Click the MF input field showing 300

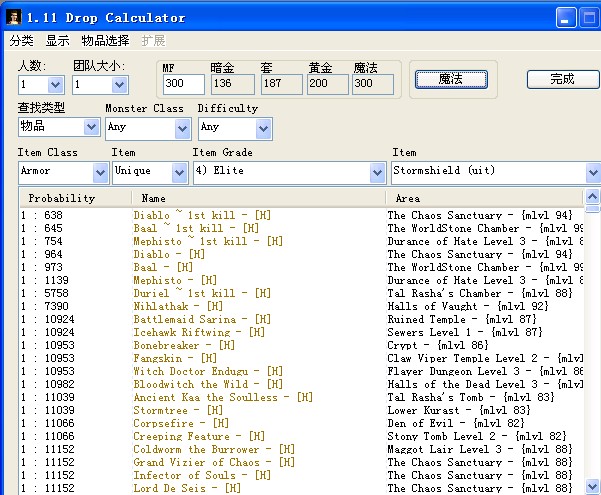184,84
